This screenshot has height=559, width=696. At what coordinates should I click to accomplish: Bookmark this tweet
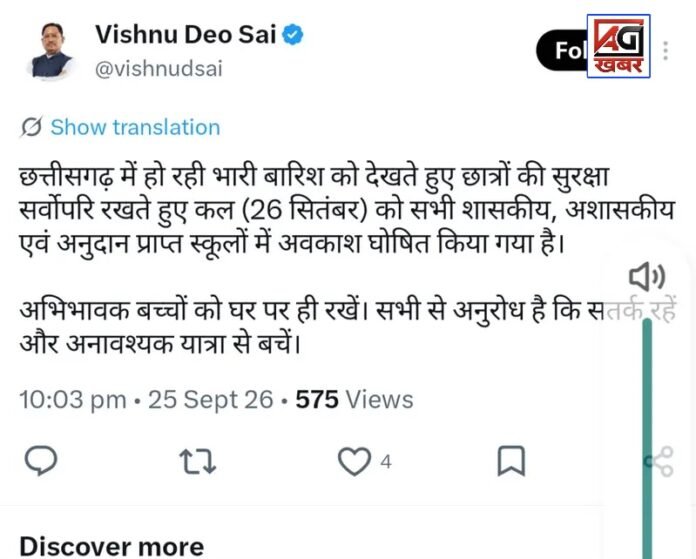pos(511,461)
